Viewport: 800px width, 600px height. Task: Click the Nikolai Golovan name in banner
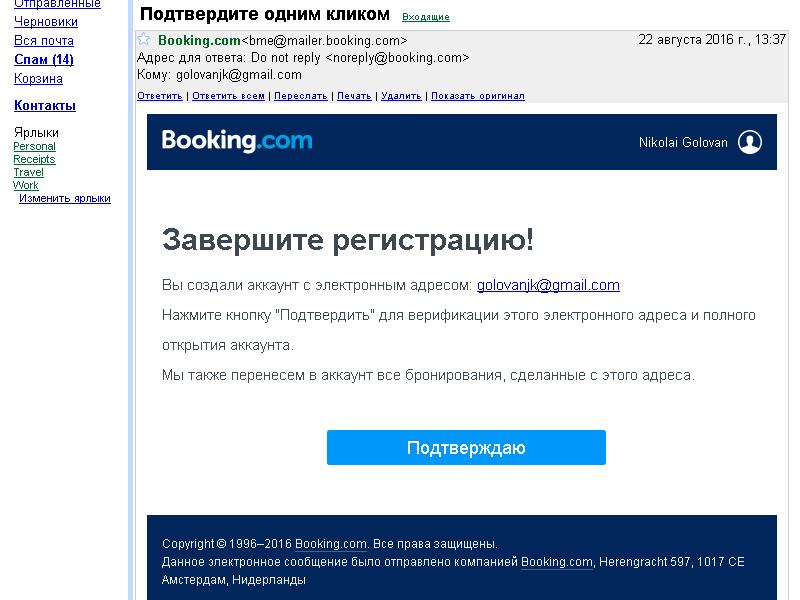pyautogui.click(x=683, y=142)
